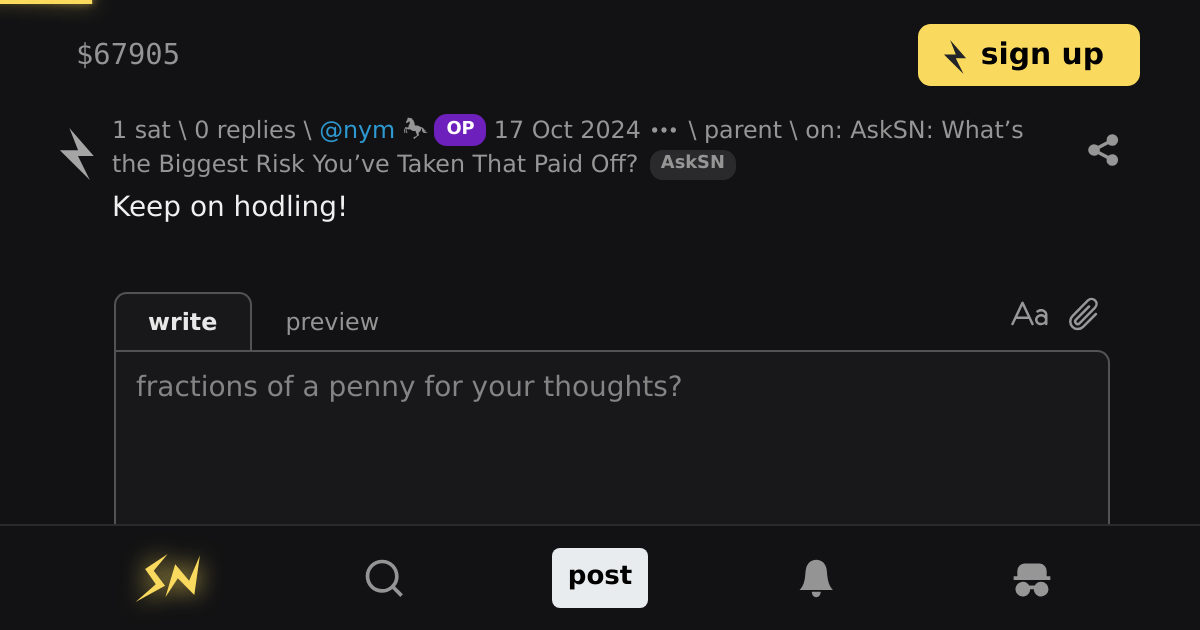Switch to the preview tab
Image resolution: width=1200 pixels, height=630 pixels.
(x=332, y=321)
